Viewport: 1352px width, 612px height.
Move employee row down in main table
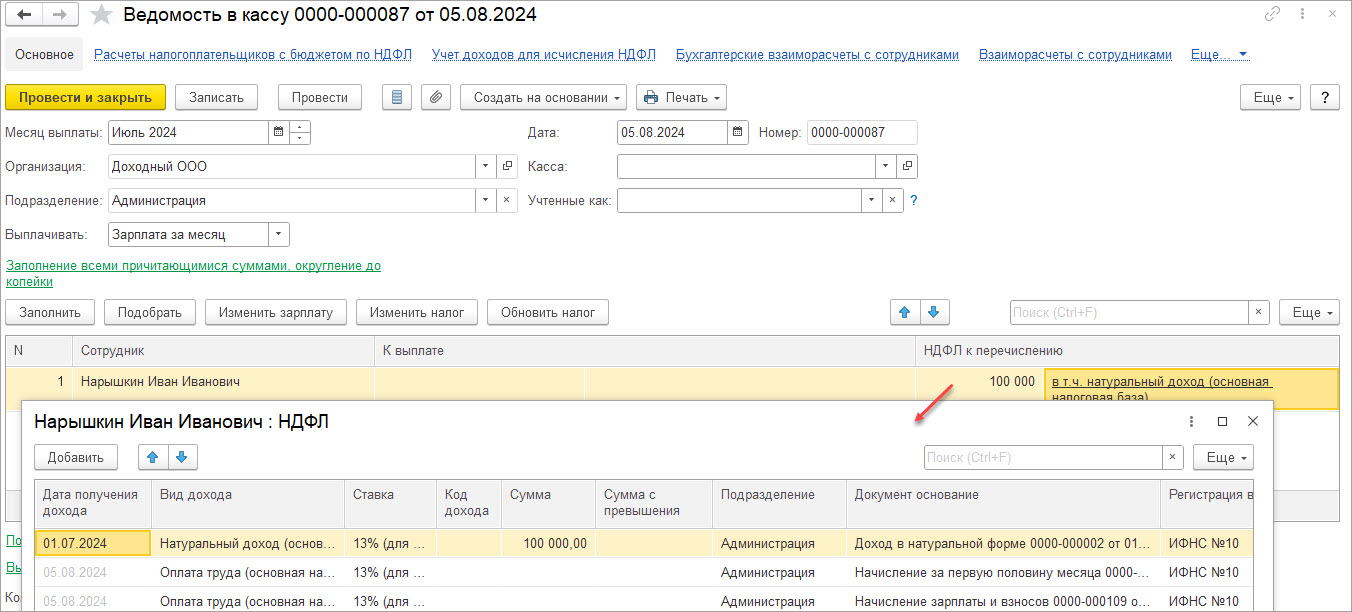[x=934, y=312]
